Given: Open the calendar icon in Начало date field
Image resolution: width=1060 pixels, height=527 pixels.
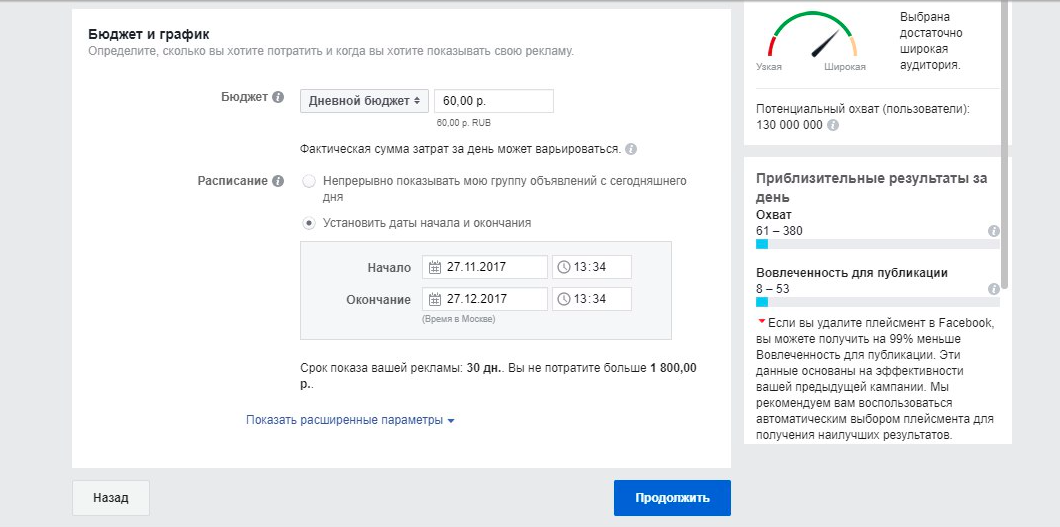Looking at the screenshot, I should click(x=434, y=267).
